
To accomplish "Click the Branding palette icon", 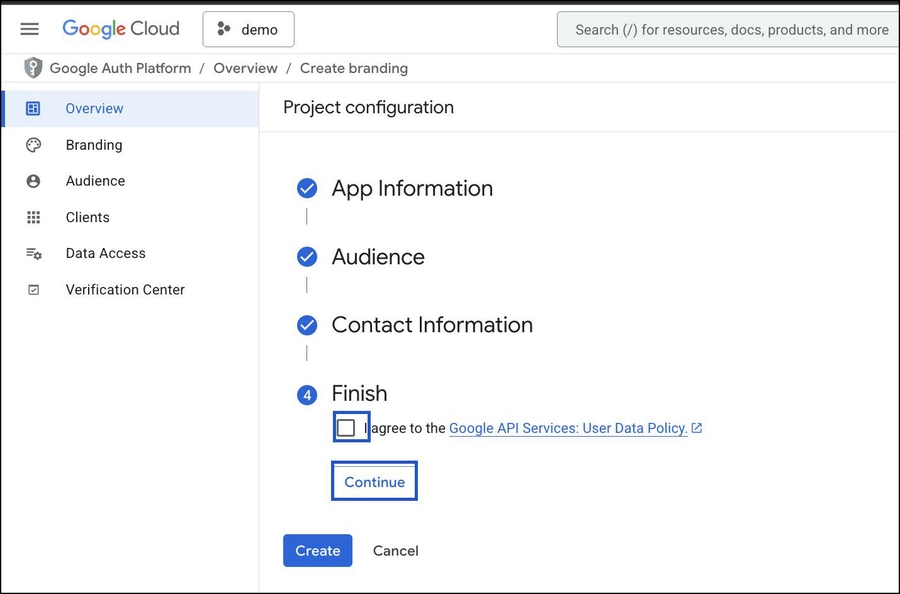I will coord(34,145).
